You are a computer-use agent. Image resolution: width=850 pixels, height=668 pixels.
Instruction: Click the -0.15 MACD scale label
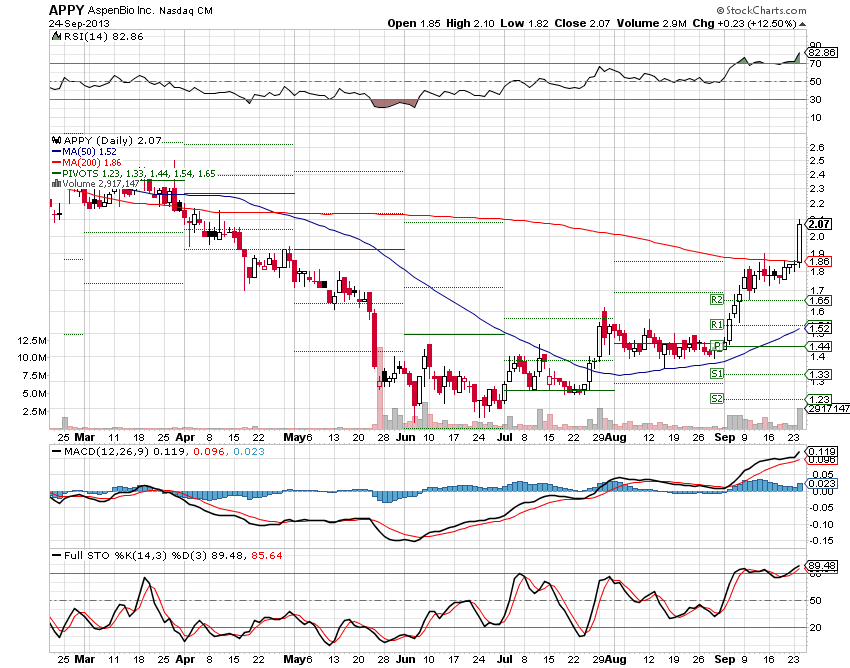tap(819, 541)
